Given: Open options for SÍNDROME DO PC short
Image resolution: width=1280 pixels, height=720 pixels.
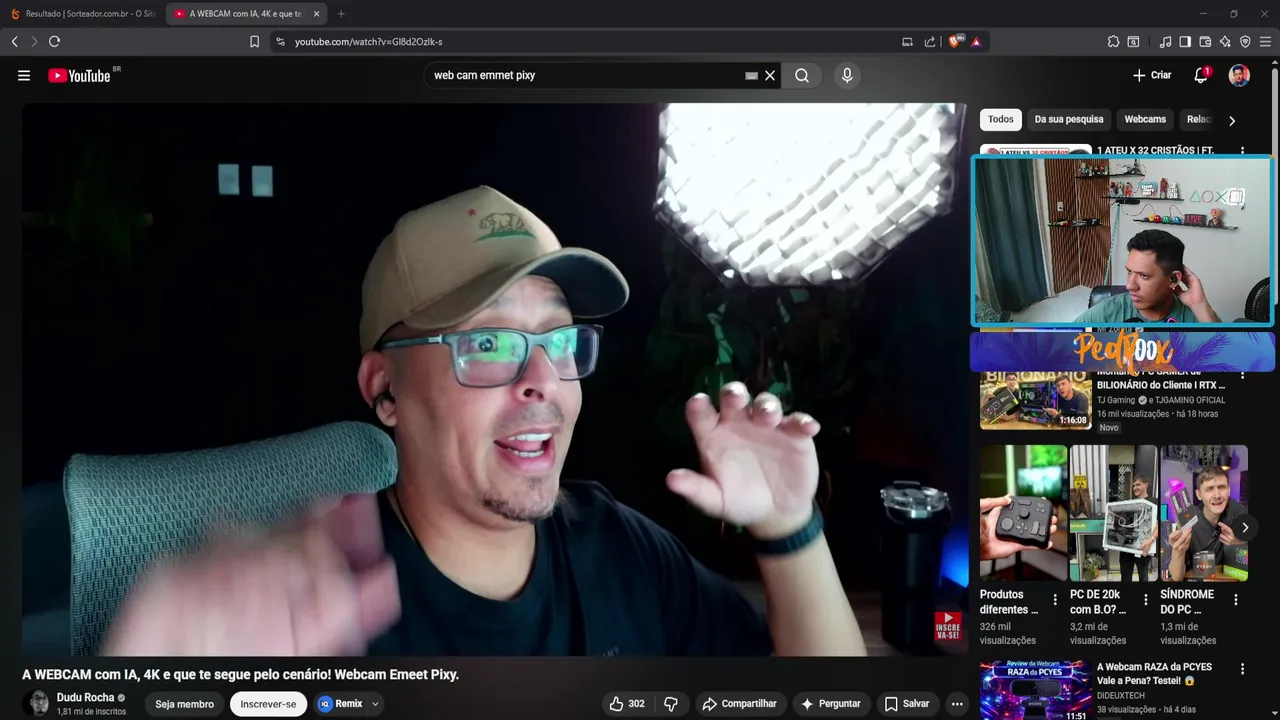Looking at the screenshot, I should (x=1236, y=600).
